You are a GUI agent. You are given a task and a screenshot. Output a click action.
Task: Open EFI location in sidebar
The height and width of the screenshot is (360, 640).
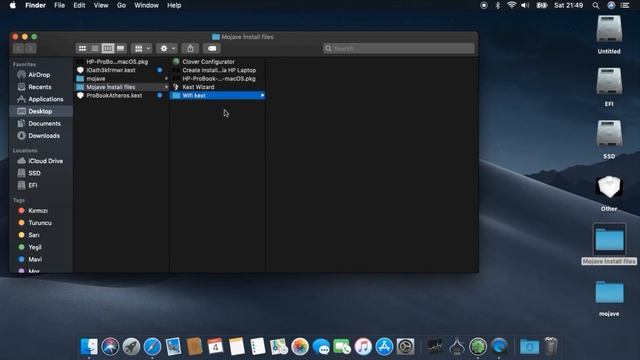pyautogui.click(x=33, y=185)
